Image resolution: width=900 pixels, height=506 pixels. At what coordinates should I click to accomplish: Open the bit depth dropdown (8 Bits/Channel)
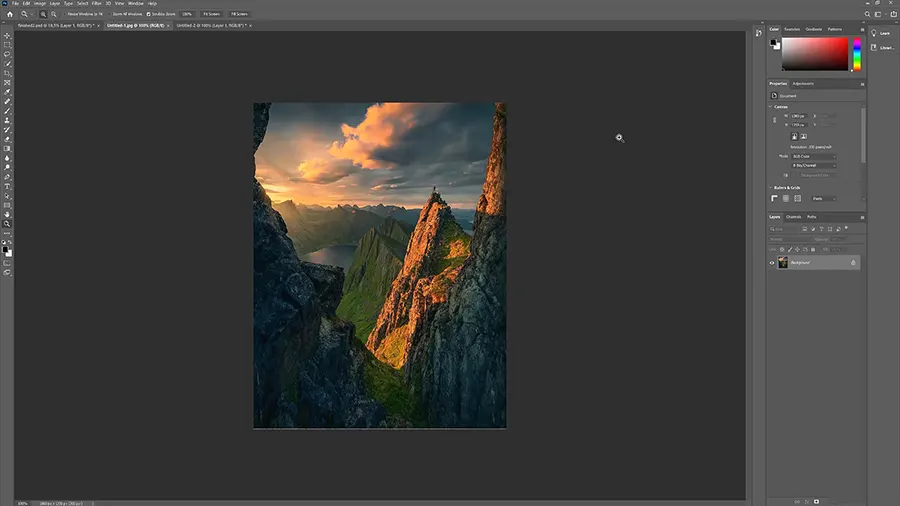point(813,164)
